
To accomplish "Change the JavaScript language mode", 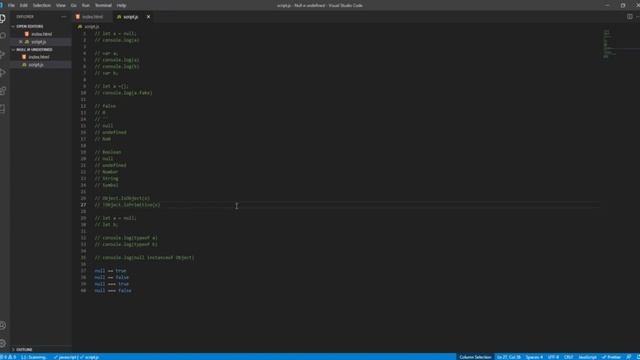I will 587,357.
